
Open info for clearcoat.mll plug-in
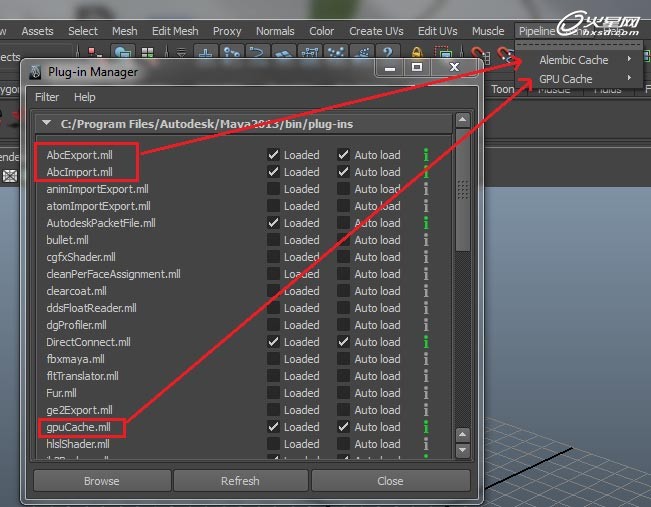point(426,291)
